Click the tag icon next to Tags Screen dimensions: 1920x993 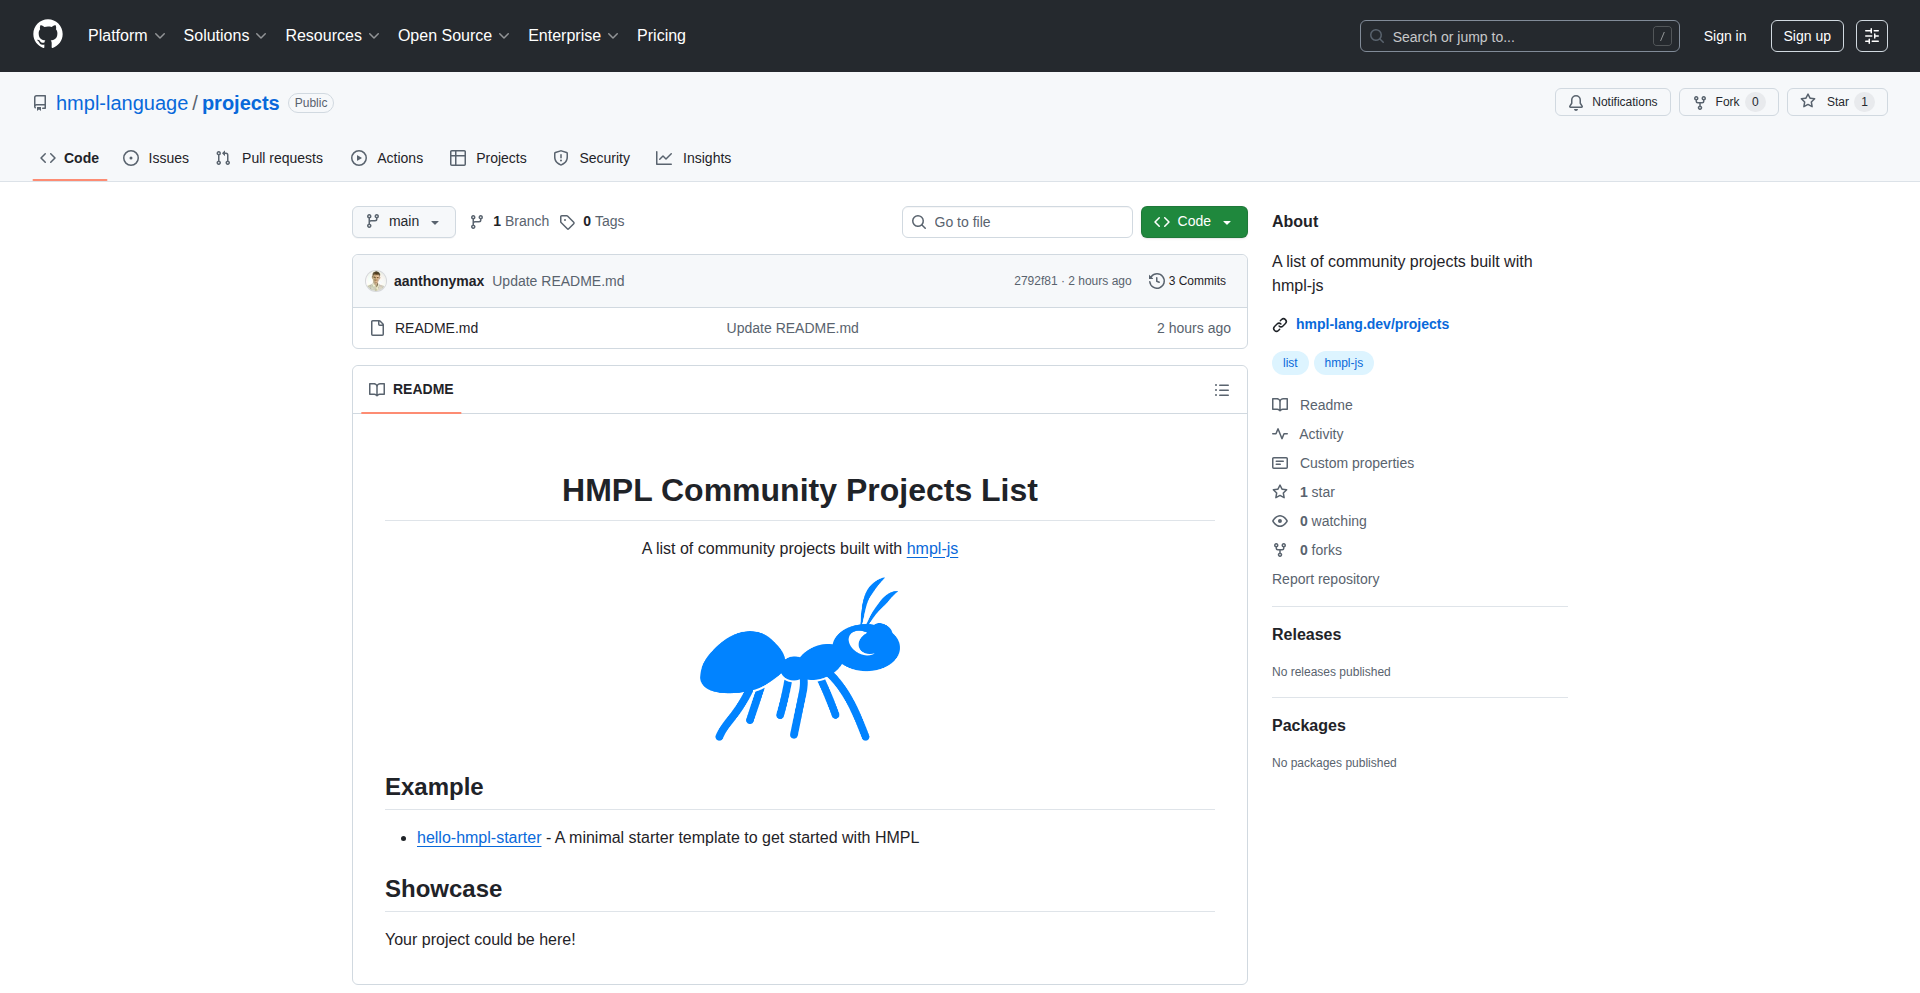tap(567, 222)
